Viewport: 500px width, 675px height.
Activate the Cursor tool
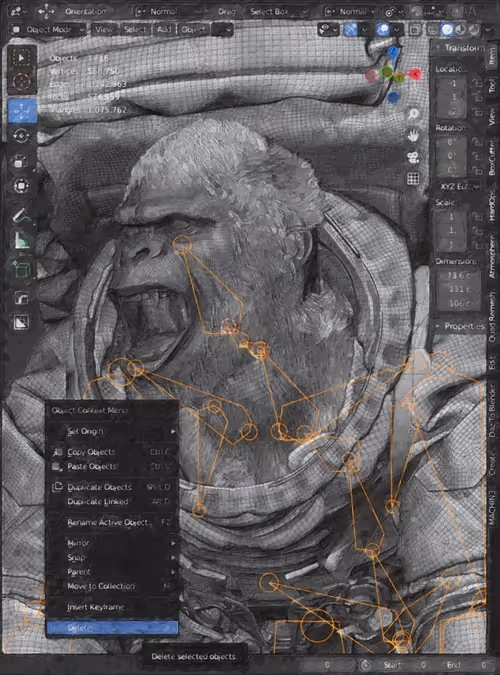pos(21,81)
